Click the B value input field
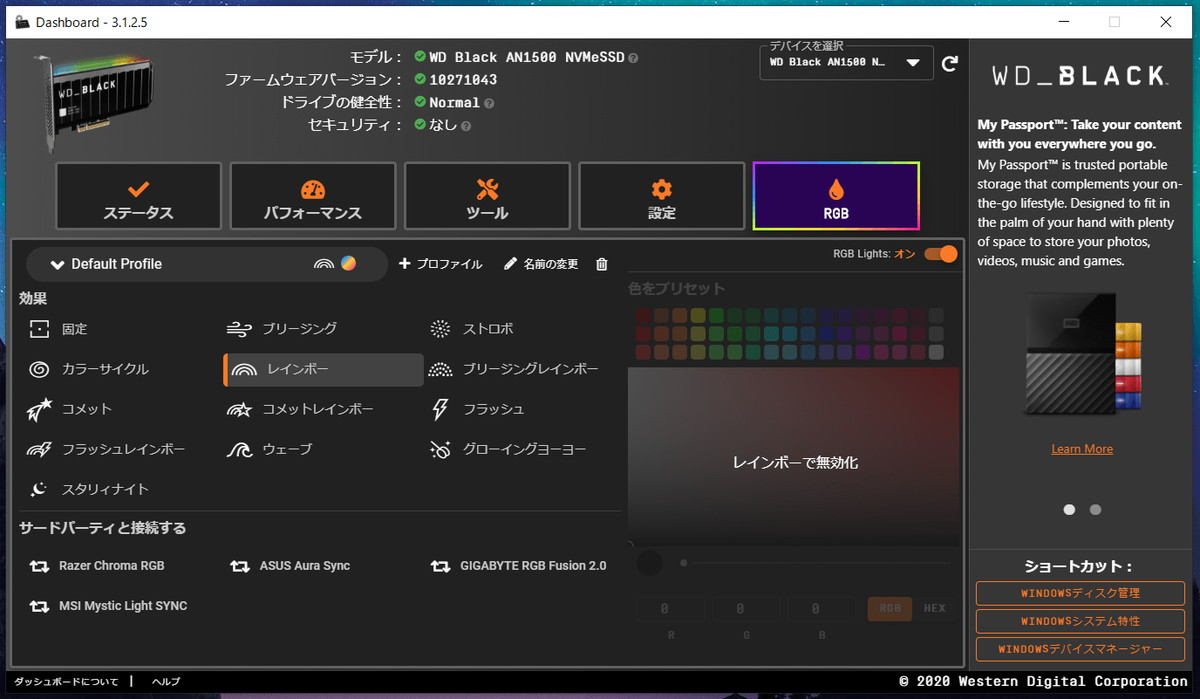 (816, 608)
